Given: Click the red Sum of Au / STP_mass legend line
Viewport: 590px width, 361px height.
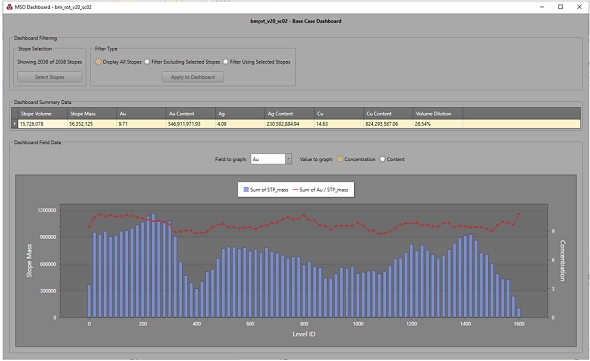Looking at the screenshot, I should coord(296,190).
